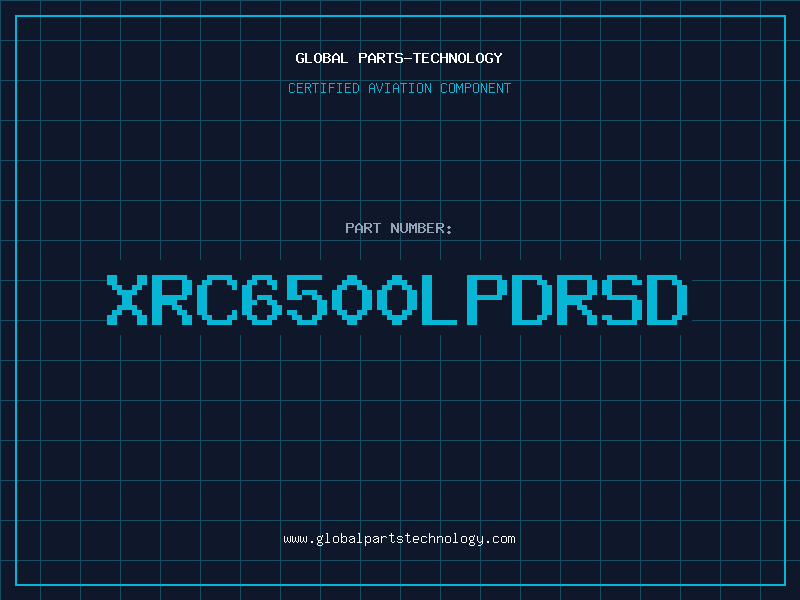Viewport: 800px width, 600px height.
Task: Select the part number XRC6500LPDRSD
Action: pyautogui.click(x=397, y=300)
